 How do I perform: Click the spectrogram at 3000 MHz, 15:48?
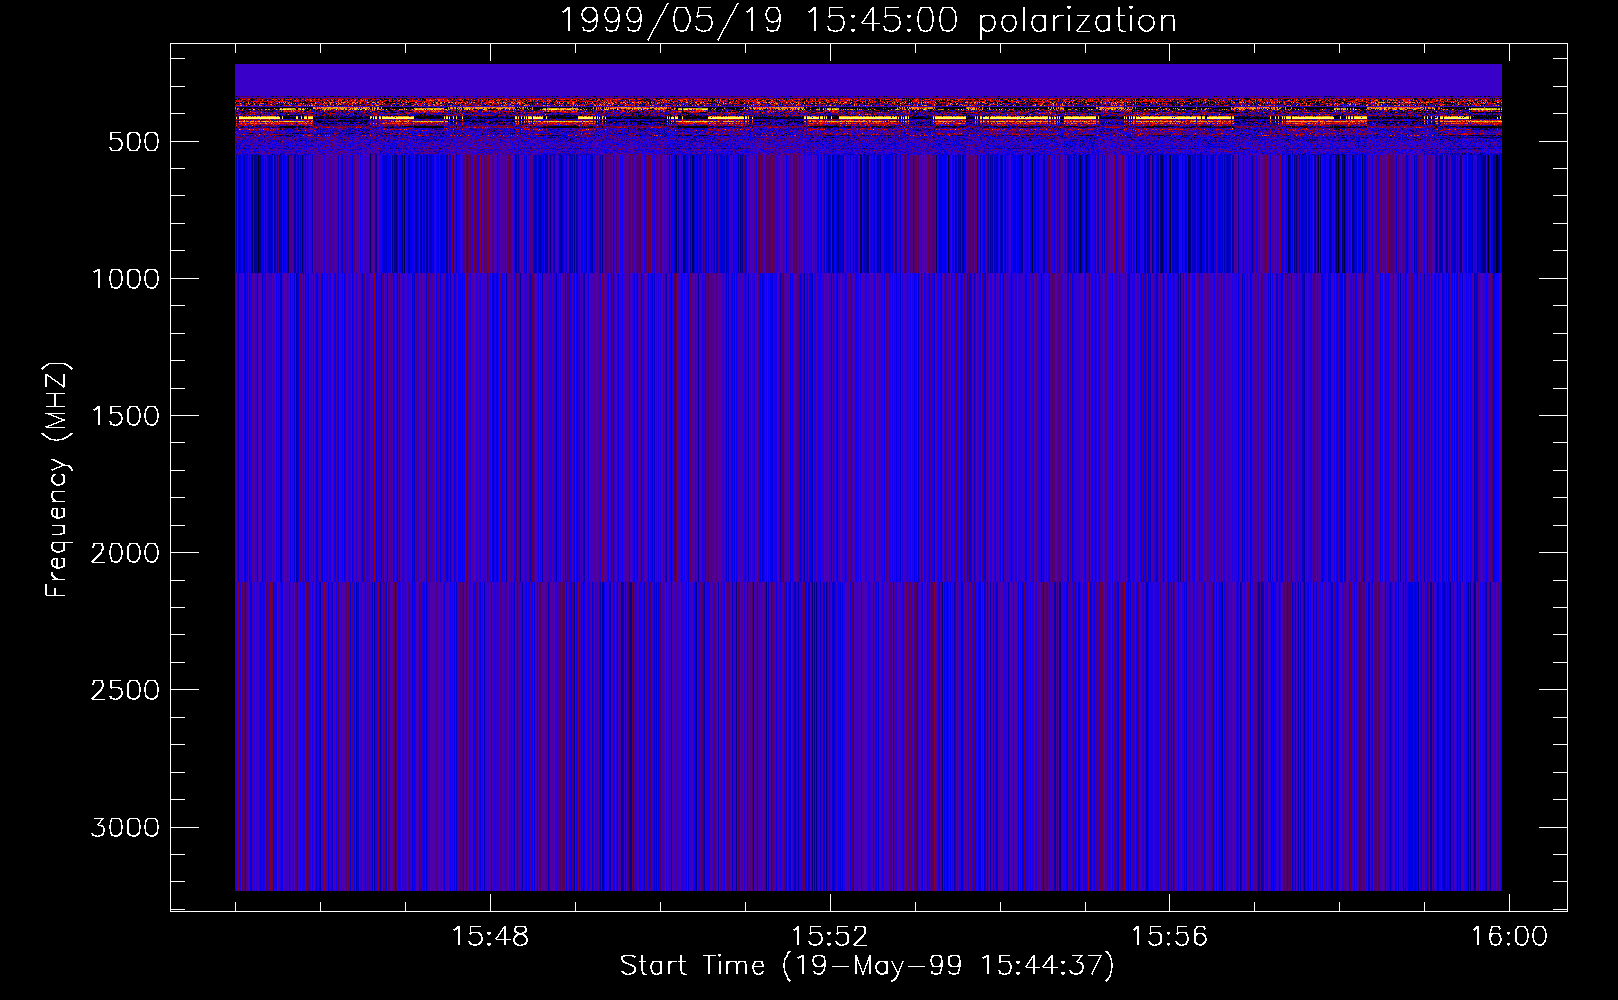click(x=490, y=827)
